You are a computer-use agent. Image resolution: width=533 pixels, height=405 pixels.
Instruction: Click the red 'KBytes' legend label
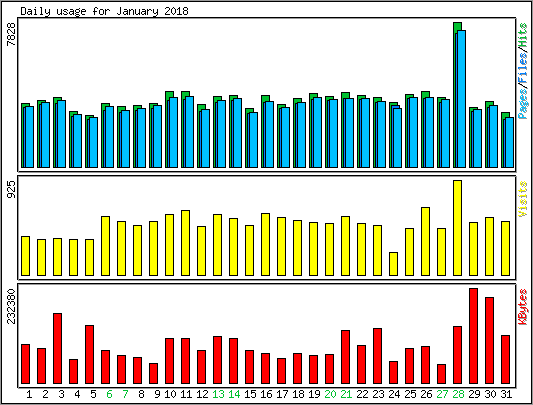[x=522, y=306]
